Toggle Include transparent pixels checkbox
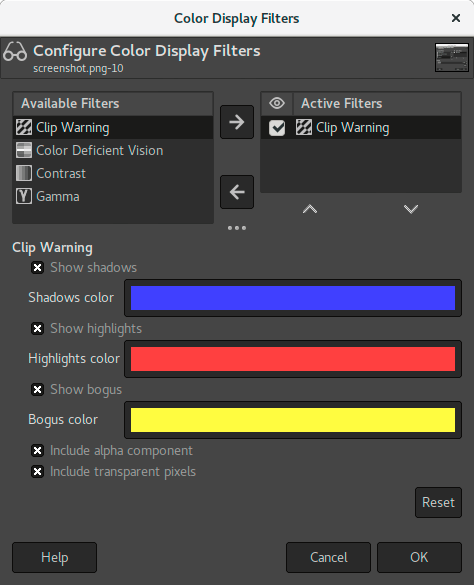474x585 pixels. pos(37,472)
